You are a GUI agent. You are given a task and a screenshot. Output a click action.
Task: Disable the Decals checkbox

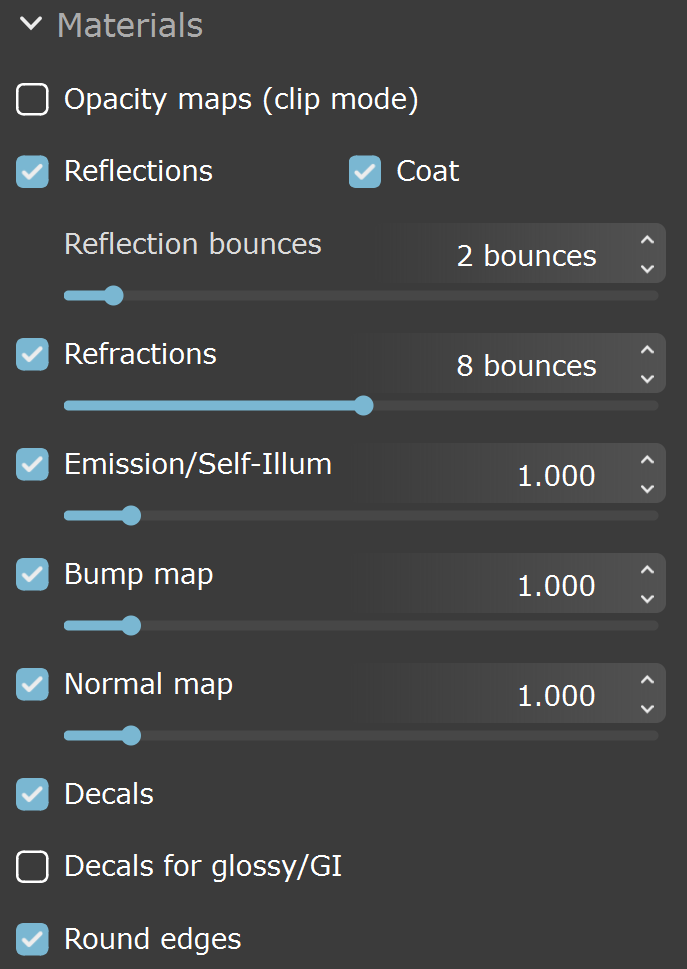tap(32, 794)
